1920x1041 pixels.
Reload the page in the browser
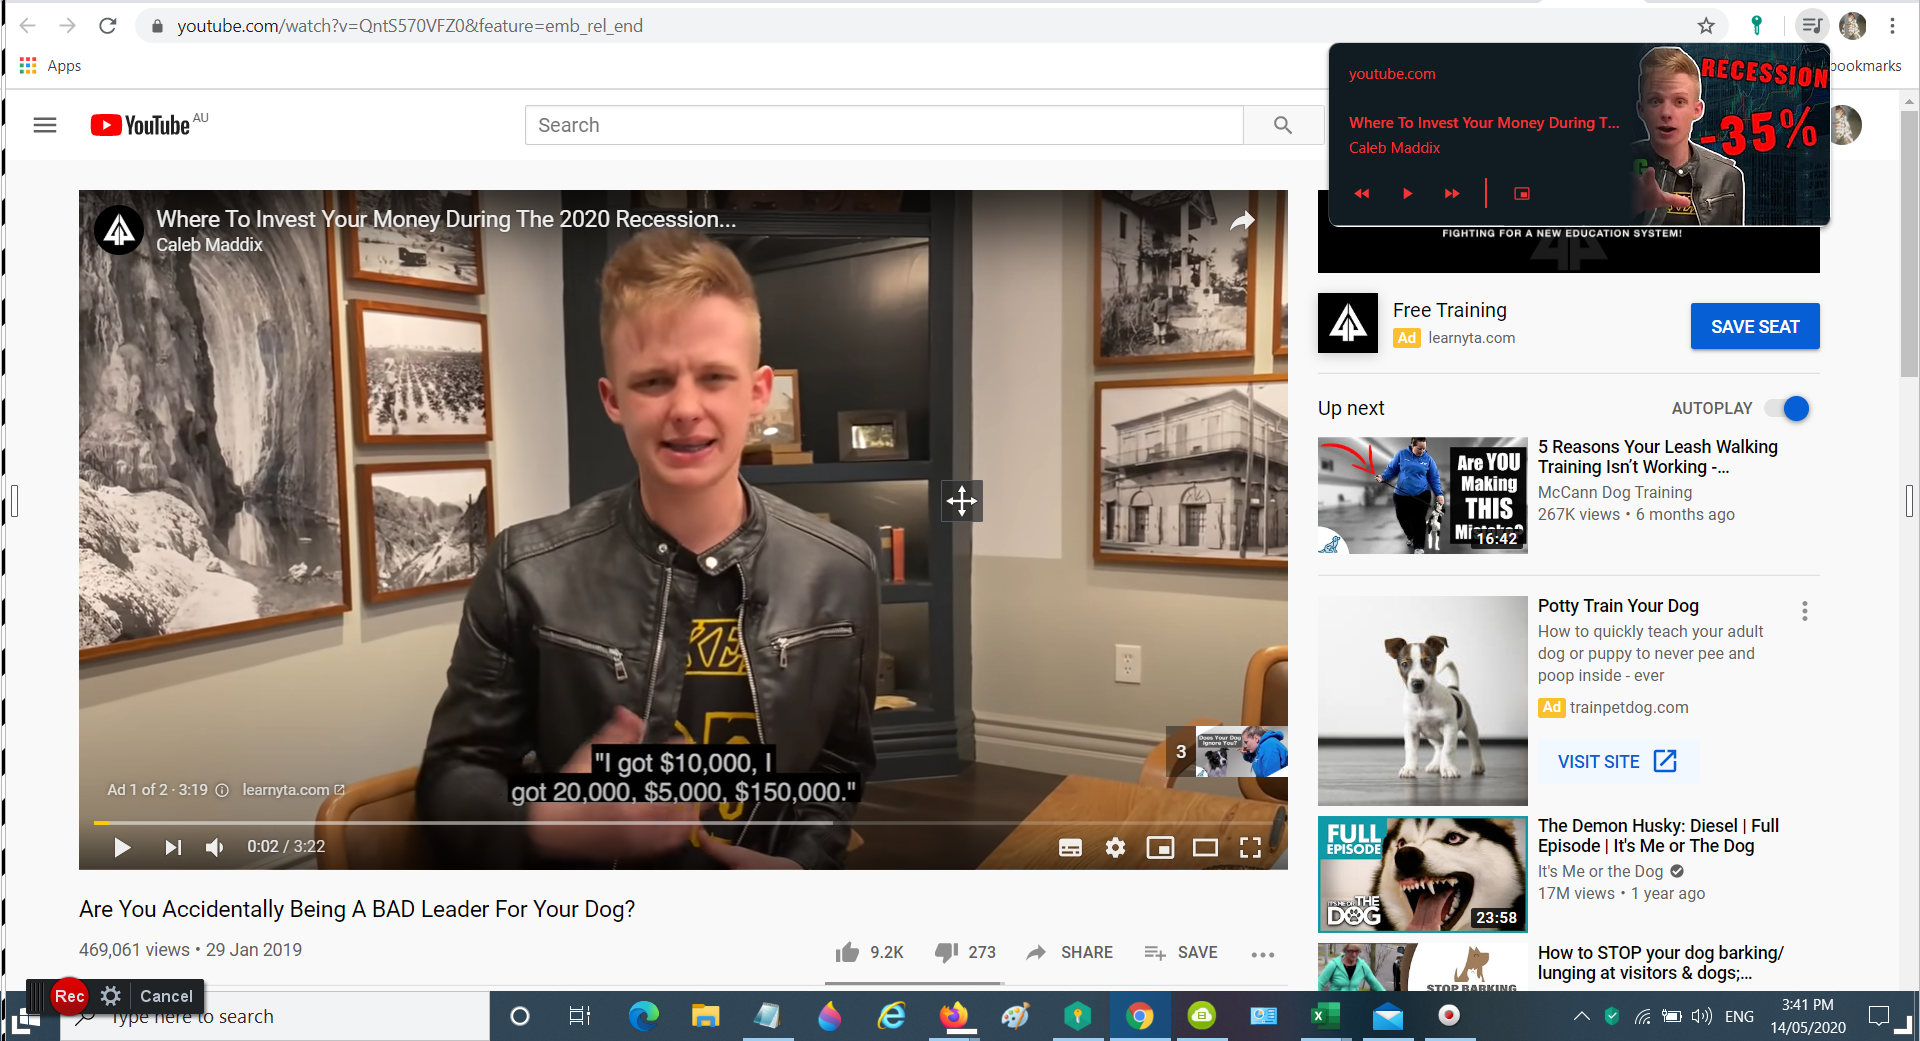108,26
